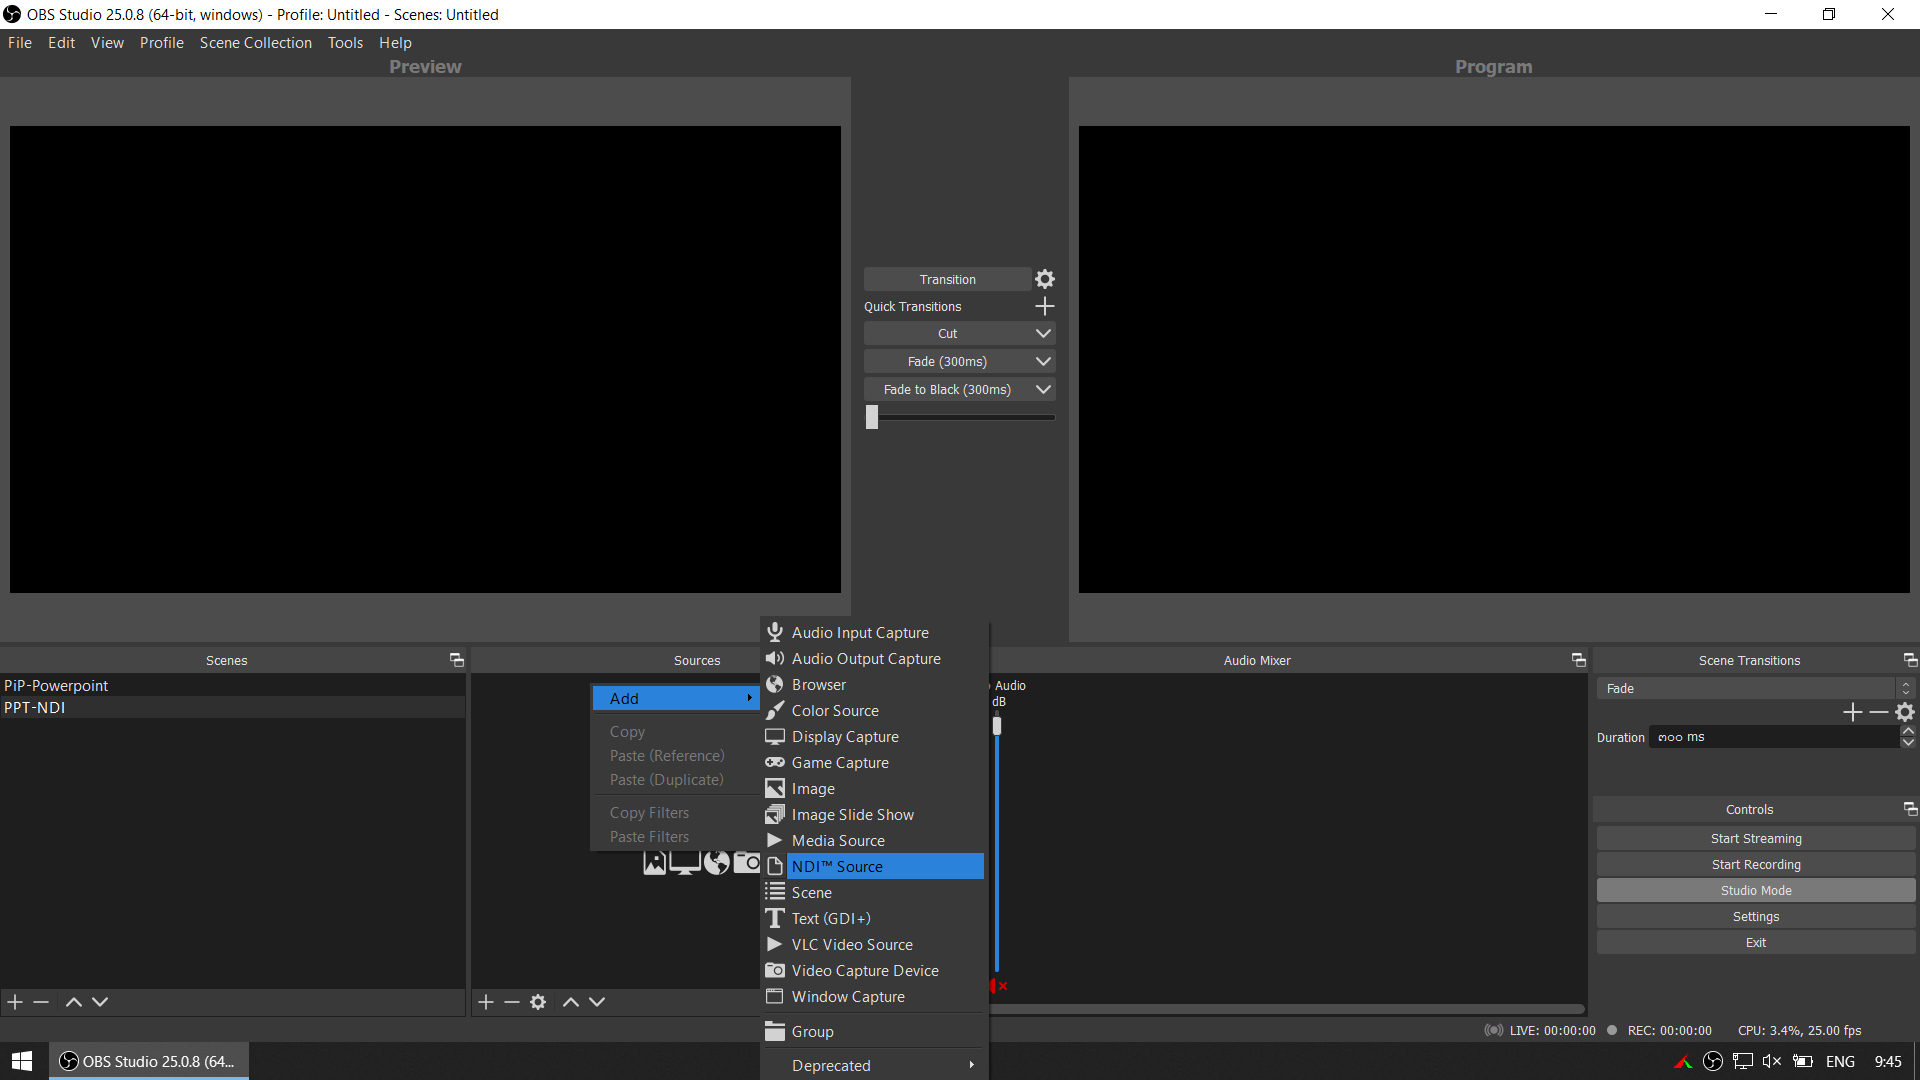The height and width of the screenshot is (1080, 1920).
Task: Open source properties with the gear icon
Action: pyautogui.click(x=538, y=1001)
